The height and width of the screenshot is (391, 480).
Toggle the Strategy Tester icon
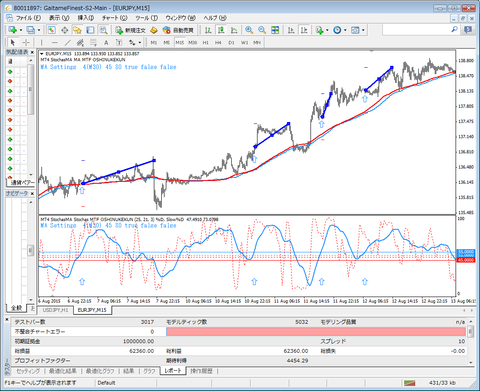point(103,30)
